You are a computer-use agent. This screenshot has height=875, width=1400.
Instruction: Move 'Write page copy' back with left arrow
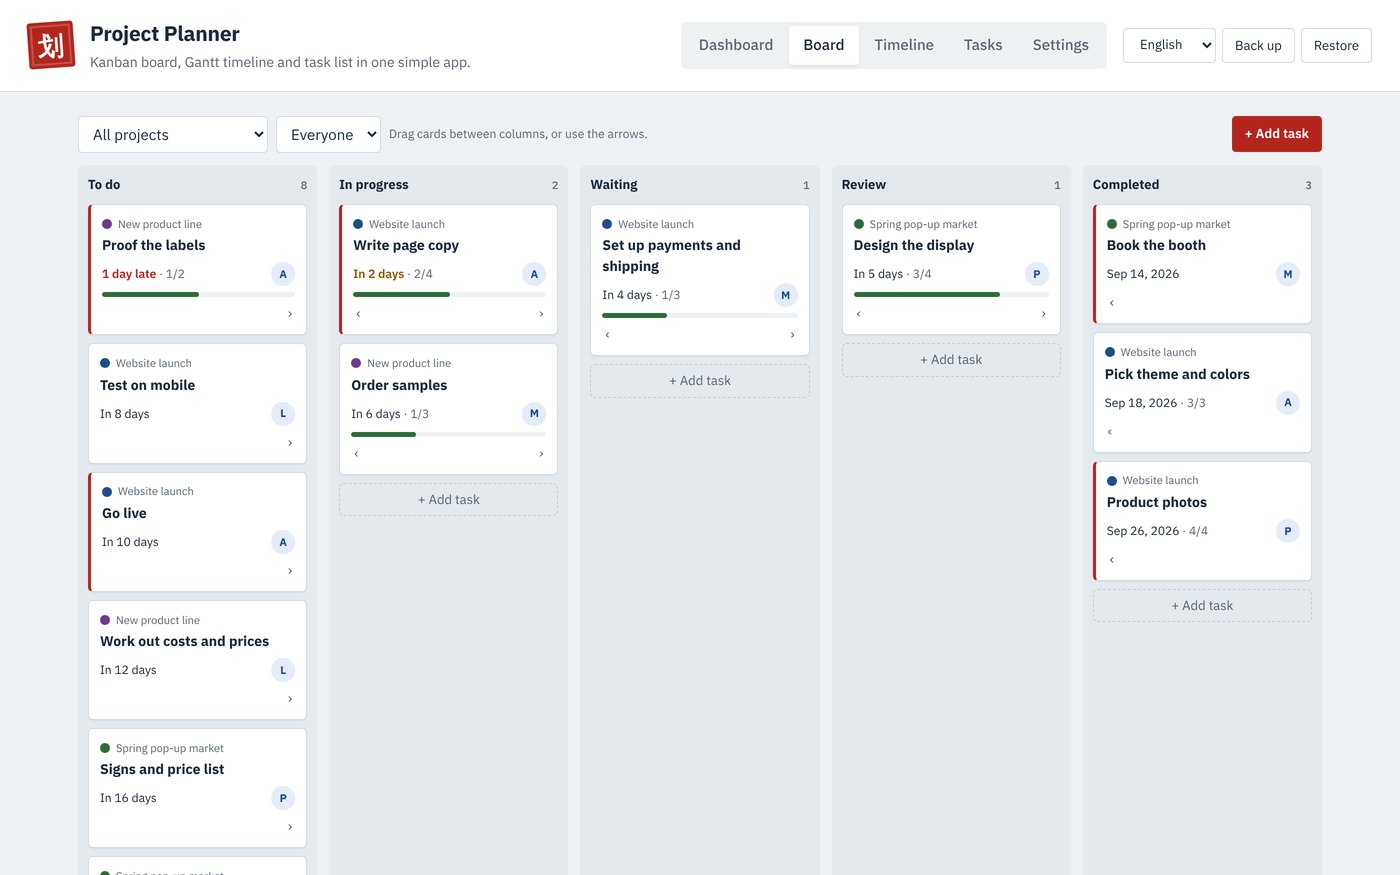click(x=358, y=314)
